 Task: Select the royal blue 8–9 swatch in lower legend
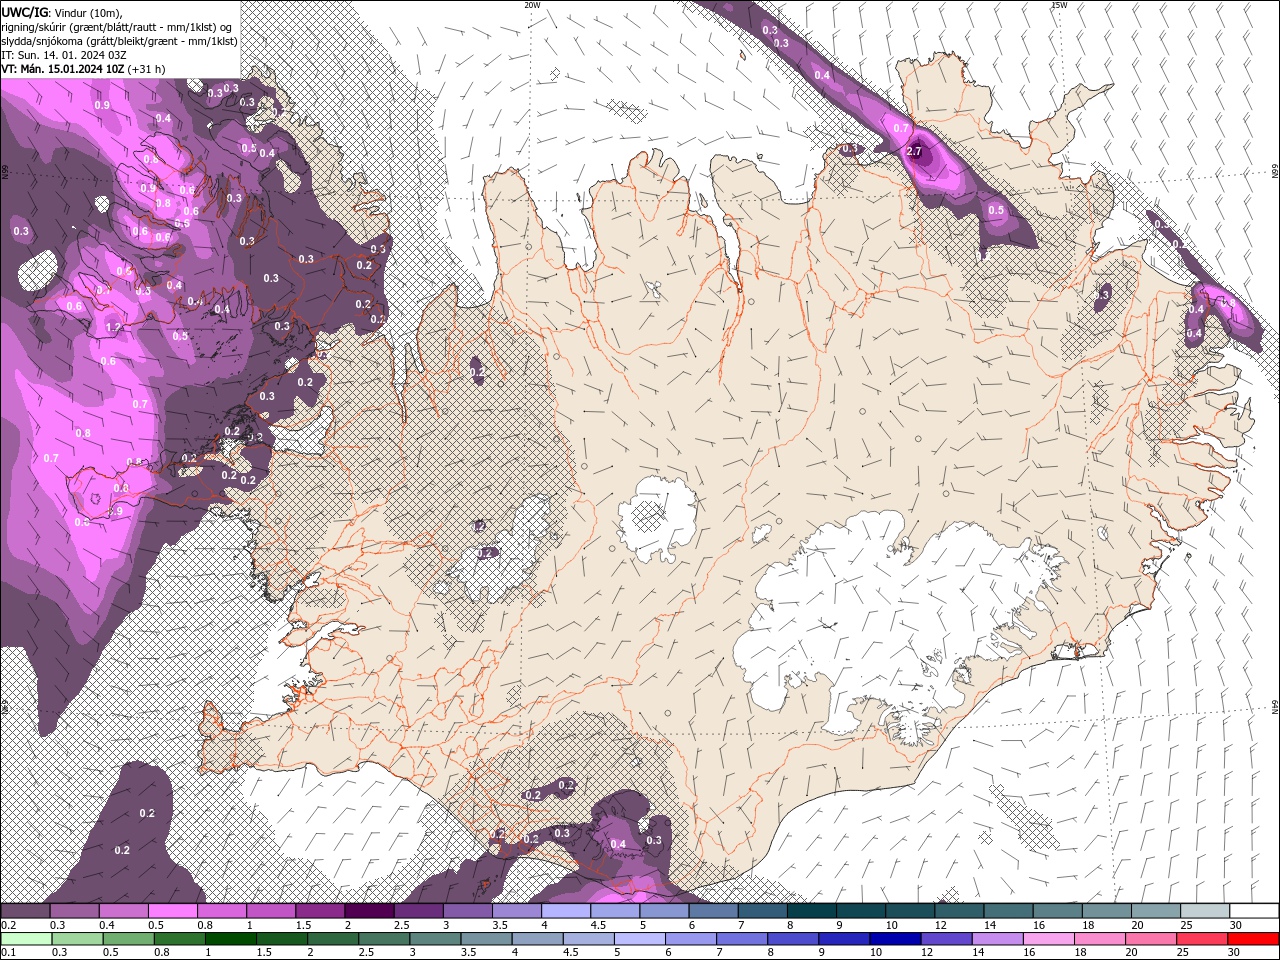click(x=793, y=939)
